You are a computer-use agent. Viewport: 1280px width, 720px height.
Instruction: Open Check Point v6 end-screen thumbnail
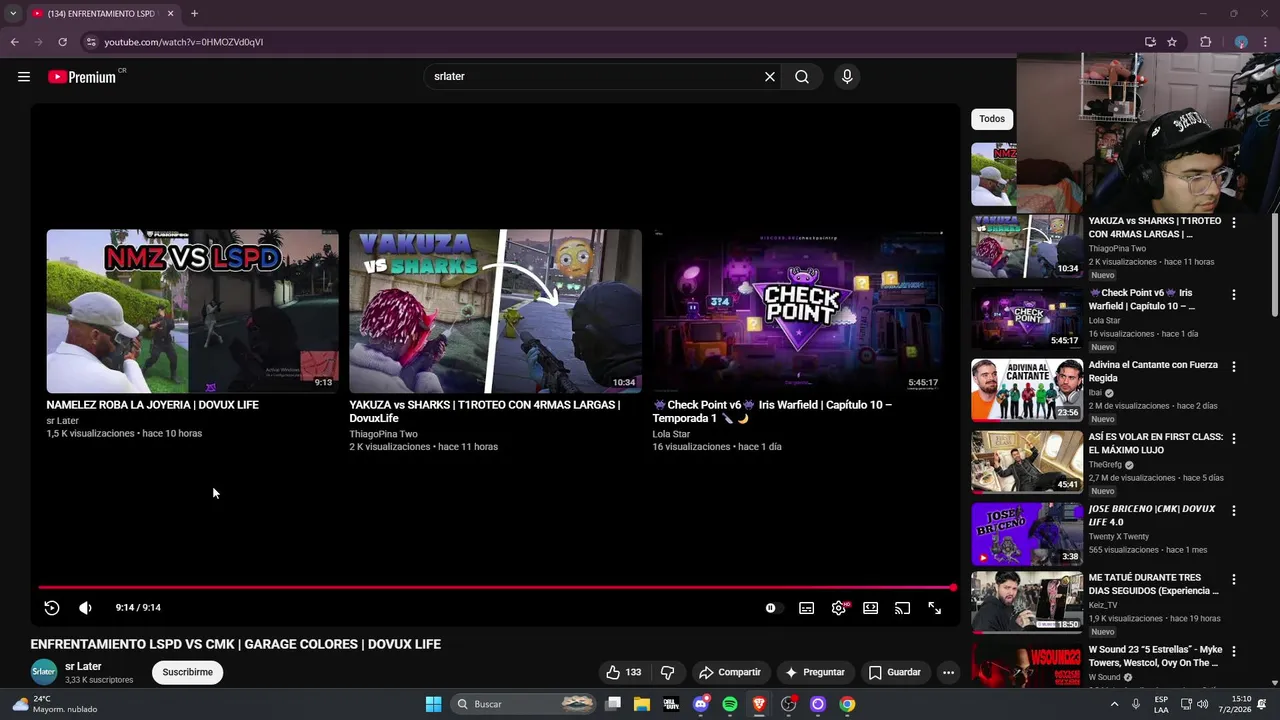click(798, 311)
